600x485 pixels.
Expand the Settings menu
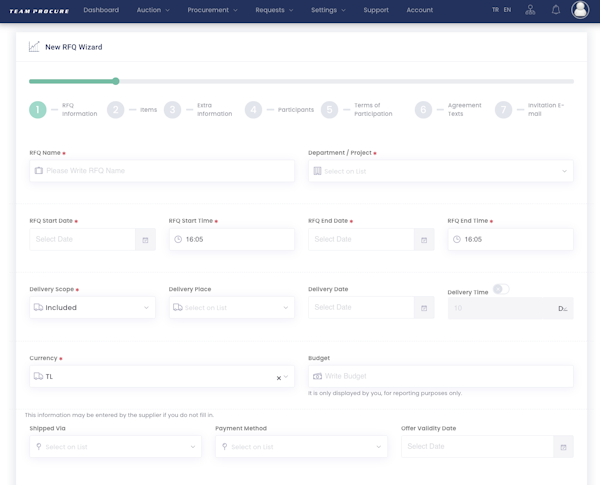pos(328,10)
